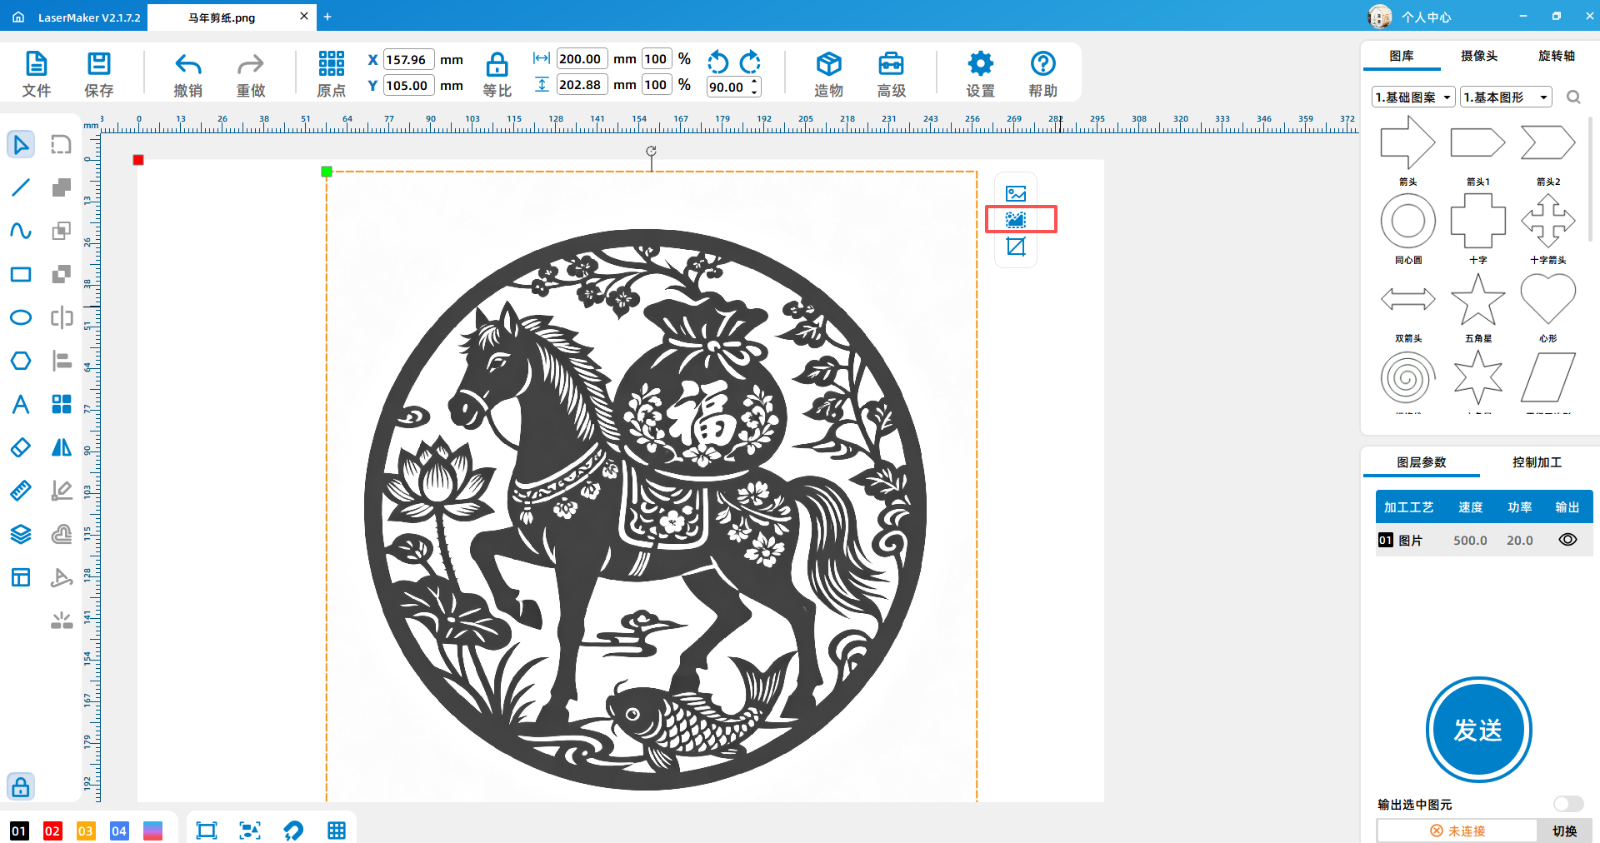The image size is (1600, 843).
Task: Open the 1.基础图案 category dropdown
Action: pos(1413,97)
